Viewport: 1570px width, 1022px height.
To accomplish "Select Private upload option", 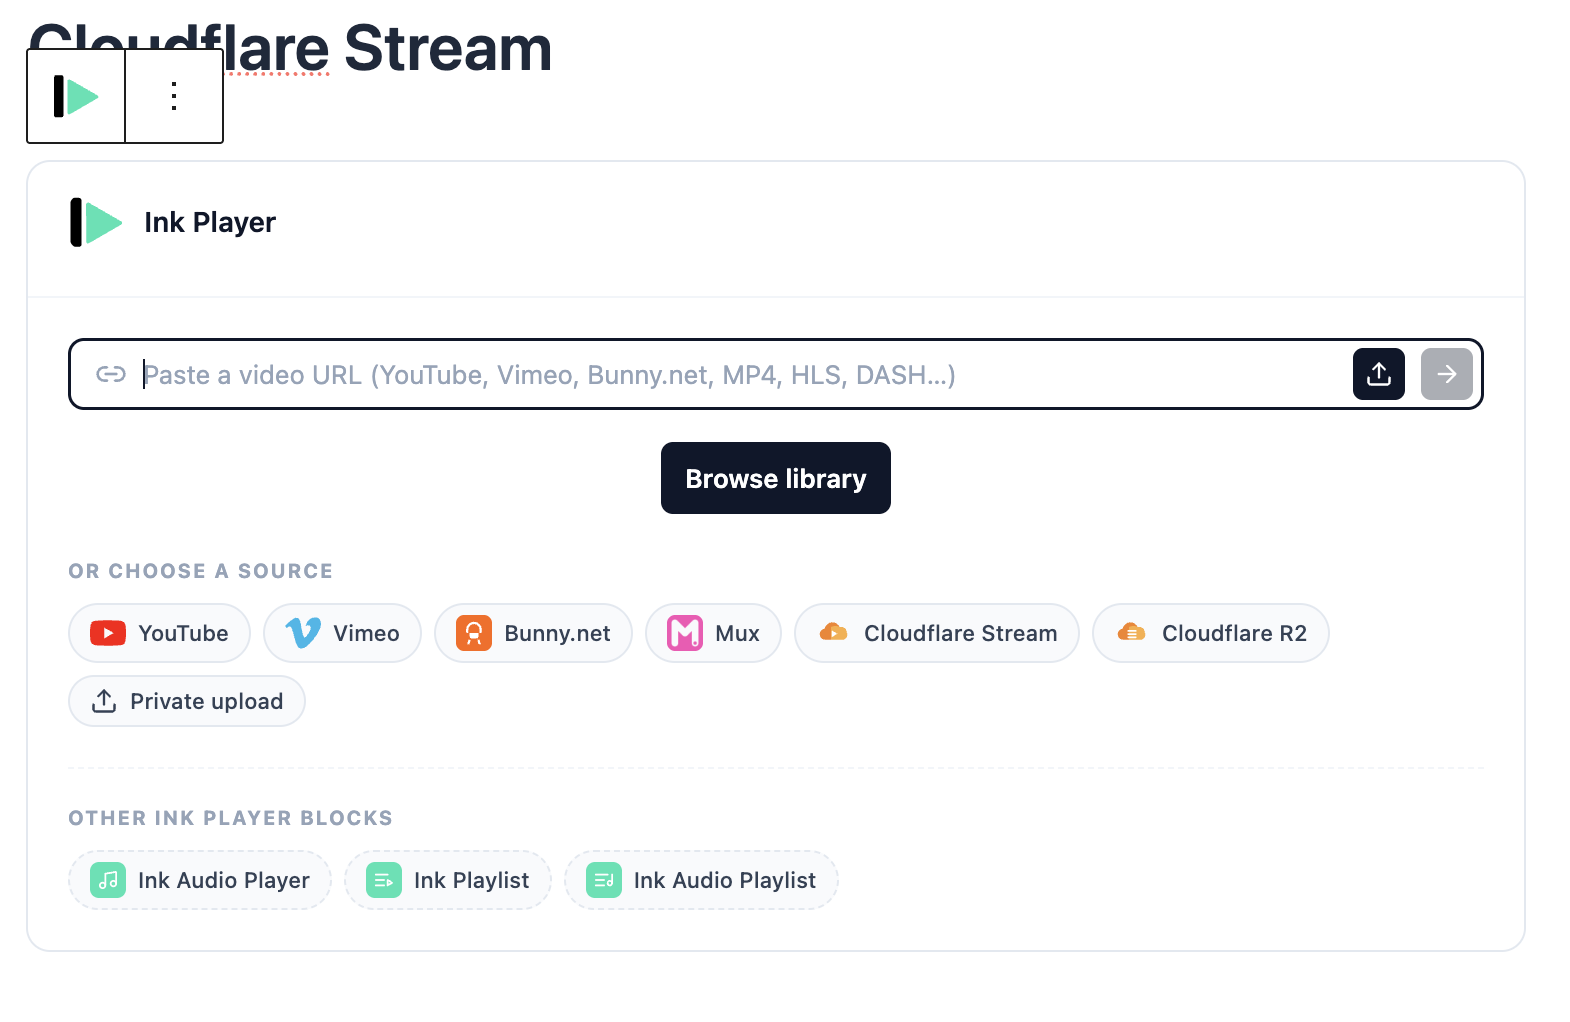I will pyautogui.click(x=187, y=701).
